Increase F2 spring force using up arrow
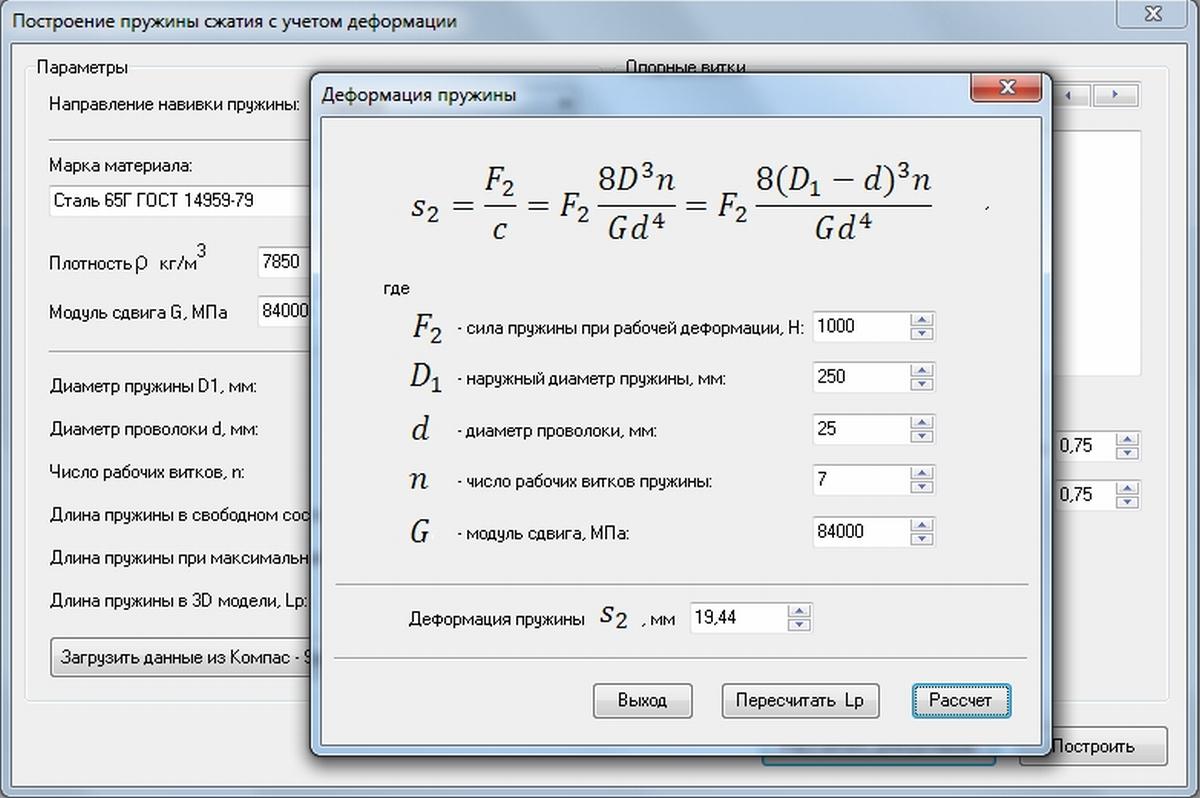This screenshot has height=798, width=1200. (x=922, y=320)
